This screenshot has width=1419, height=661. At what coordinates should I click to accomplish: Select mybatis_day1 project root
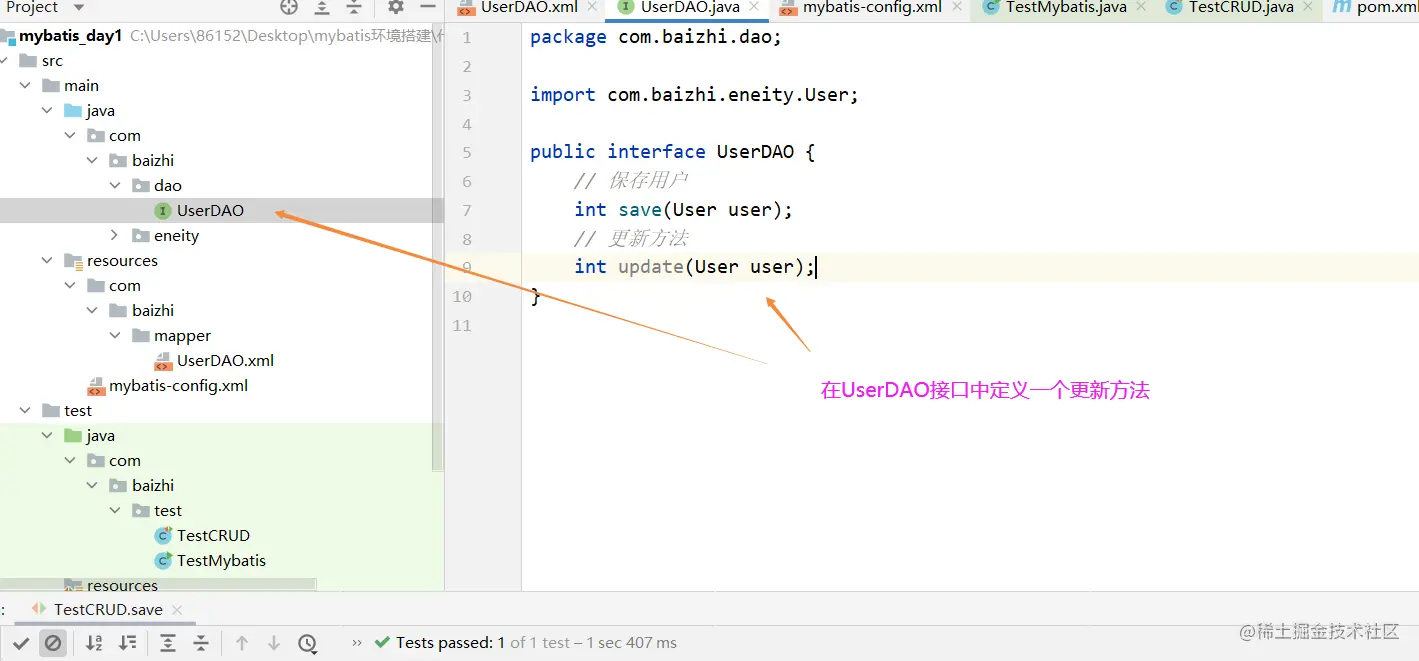pyautogui.click(x=70, y=36)
